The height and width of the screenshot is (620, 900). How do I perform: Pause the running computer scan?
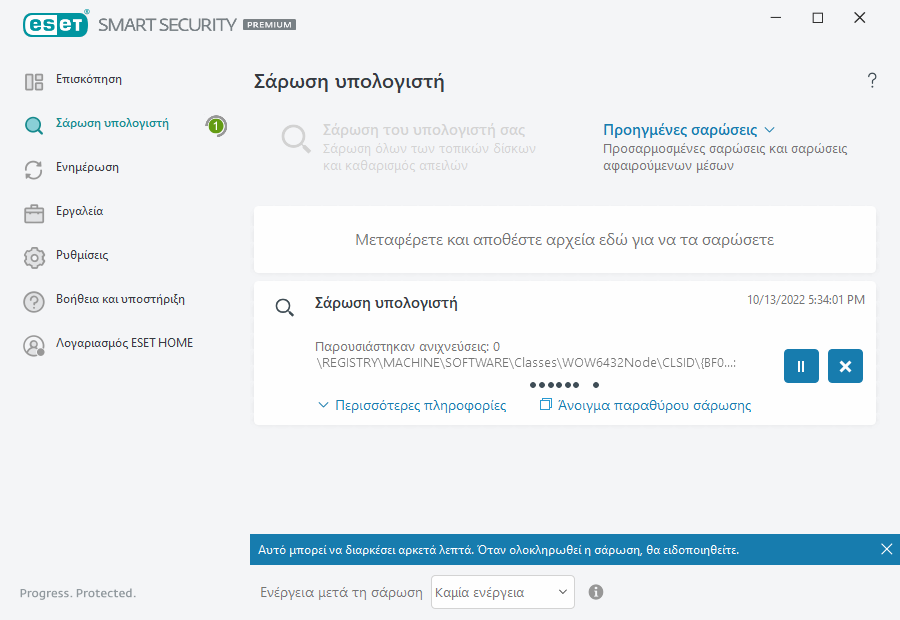tap(800, 366)
